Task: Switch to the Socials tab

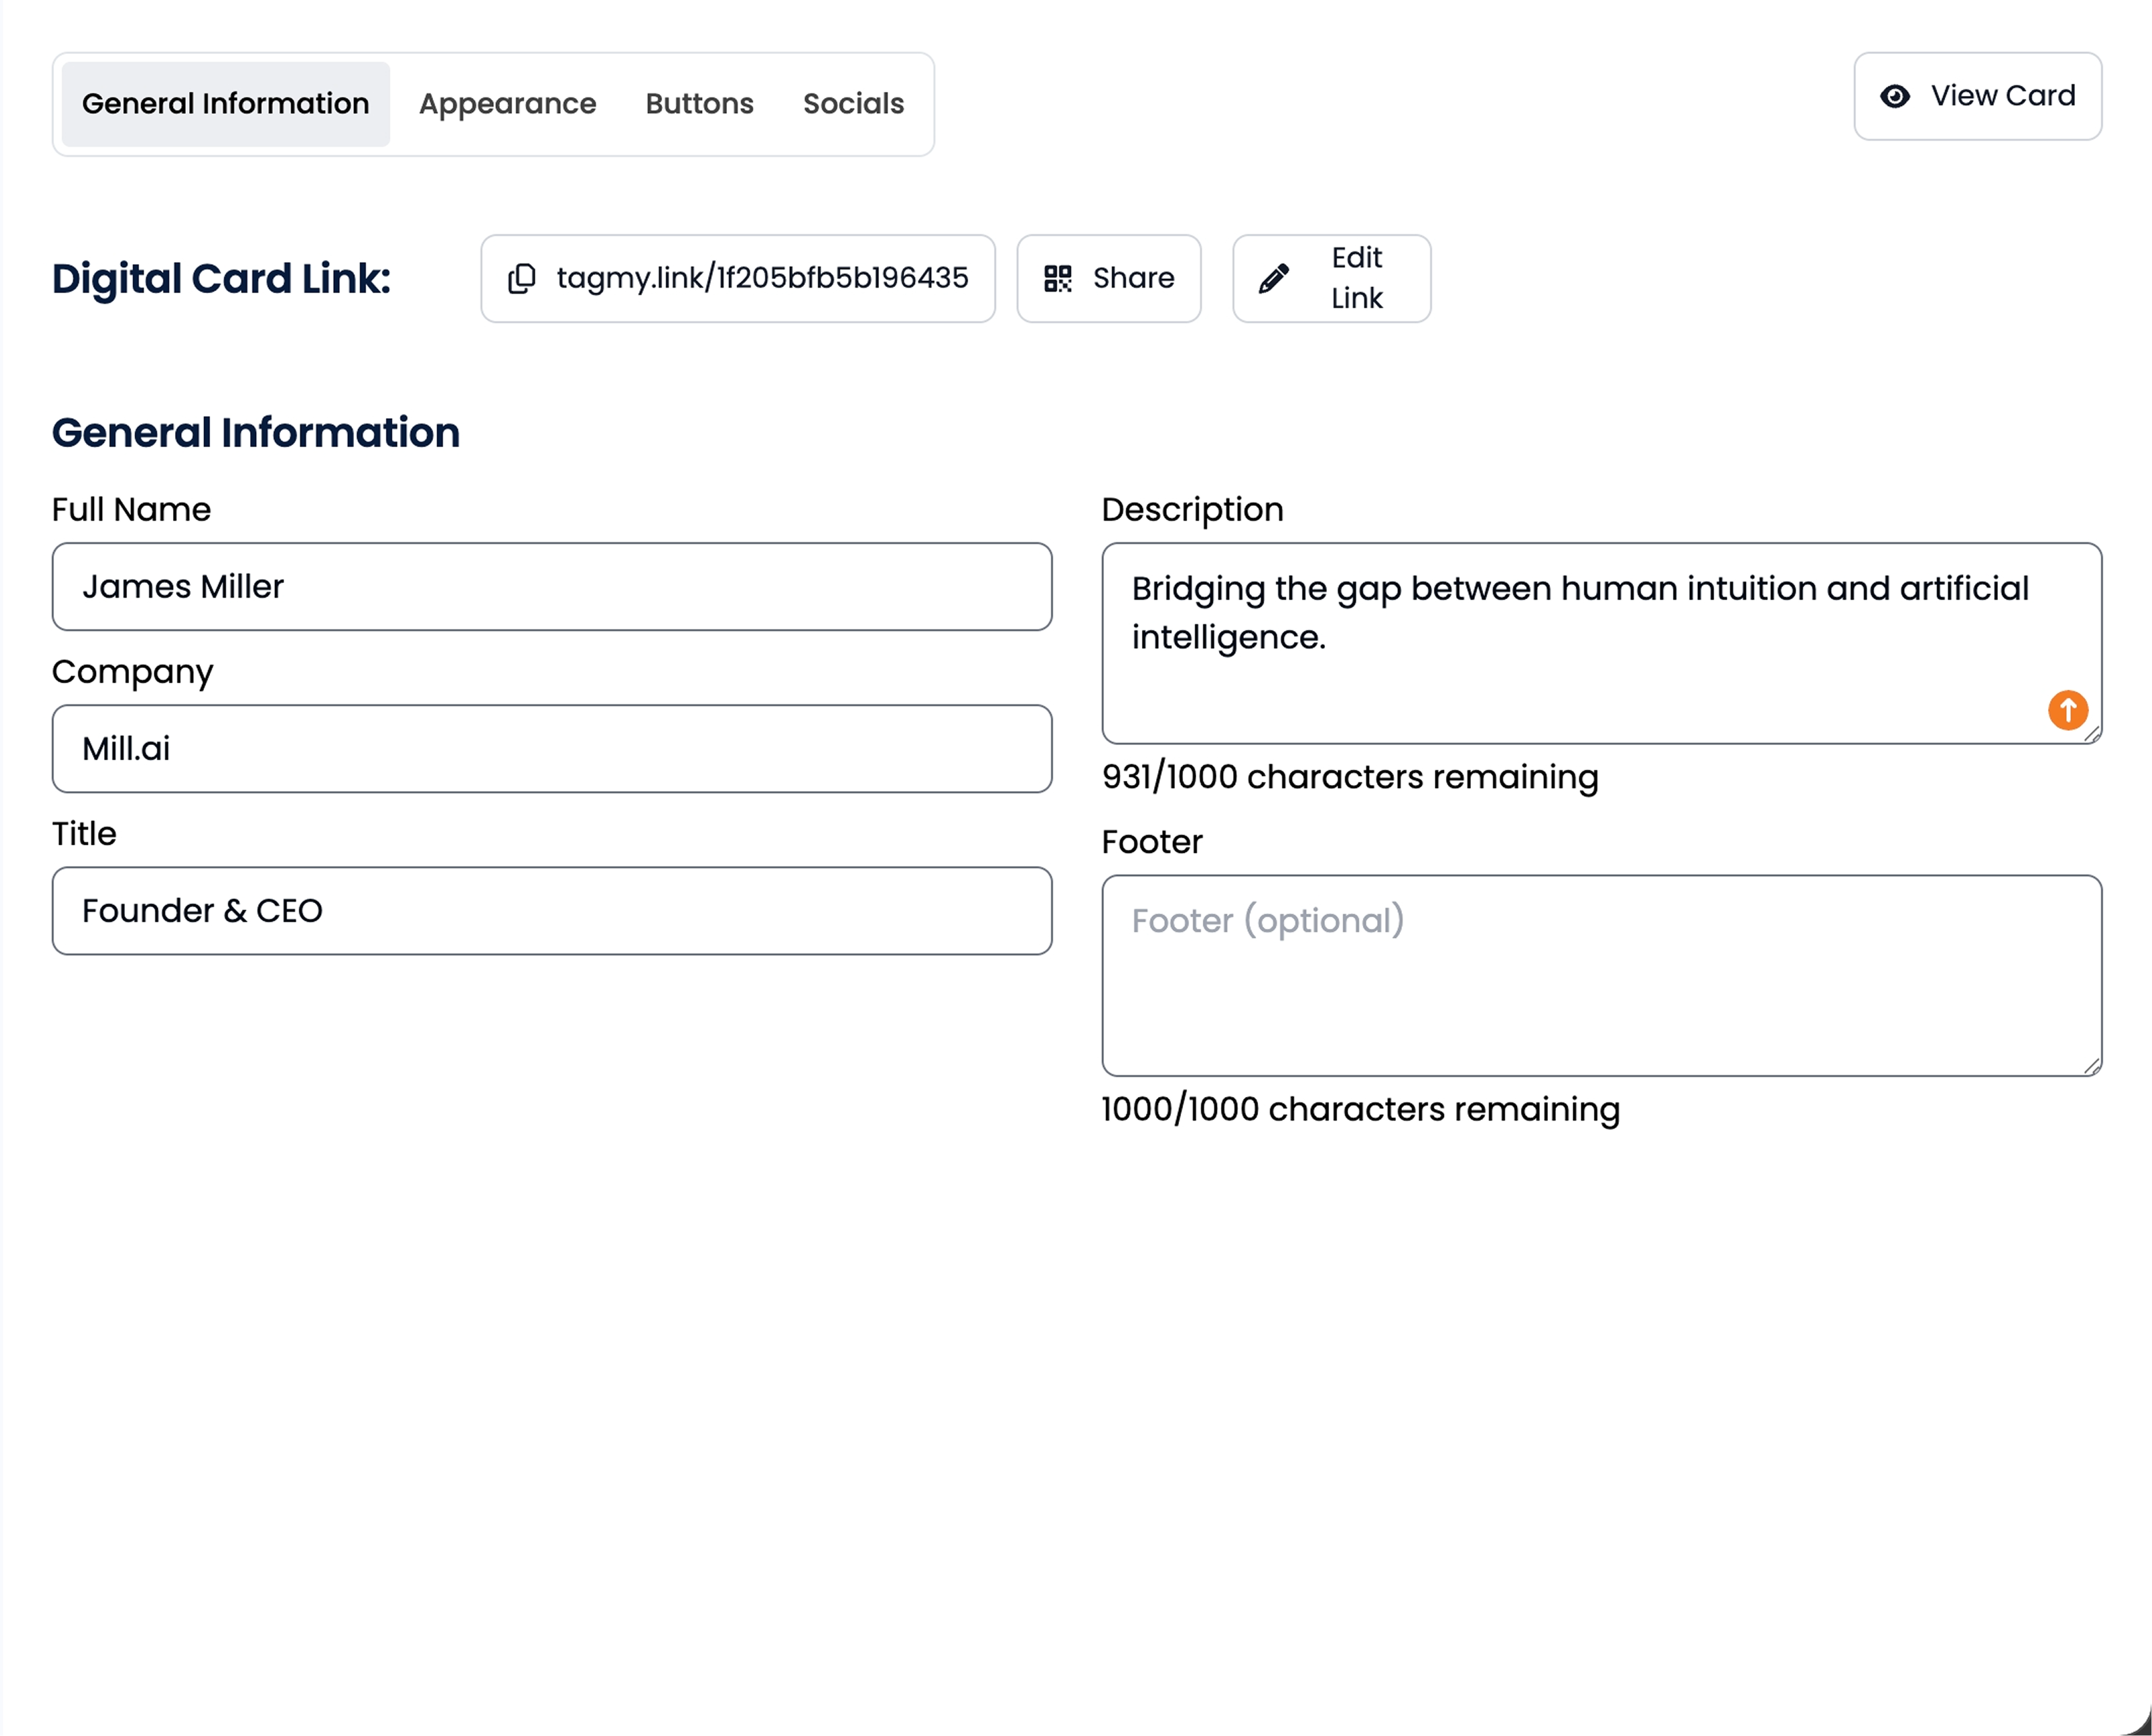Action: click(x=852, y=103)
